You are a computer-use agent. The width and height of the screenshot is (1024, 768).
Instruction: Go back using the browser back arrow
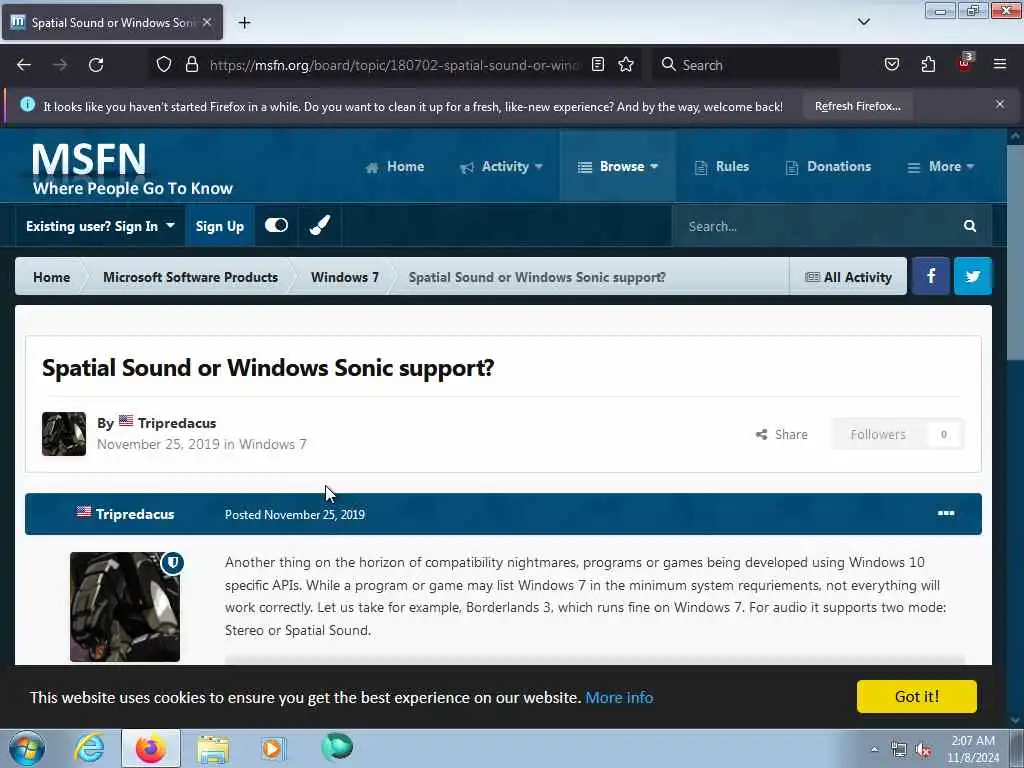(24, 65)
